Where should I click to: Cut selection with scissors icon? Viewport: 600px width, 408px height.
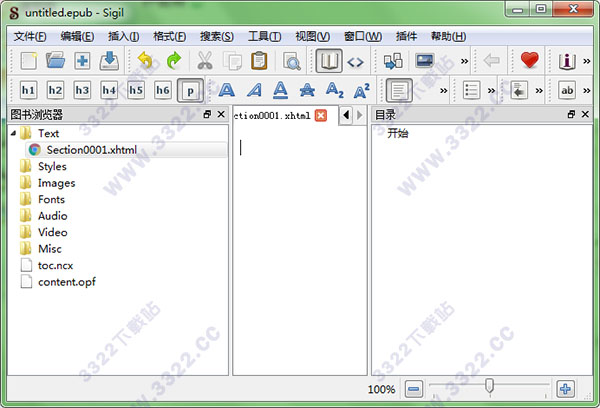[x=205, y=60]
